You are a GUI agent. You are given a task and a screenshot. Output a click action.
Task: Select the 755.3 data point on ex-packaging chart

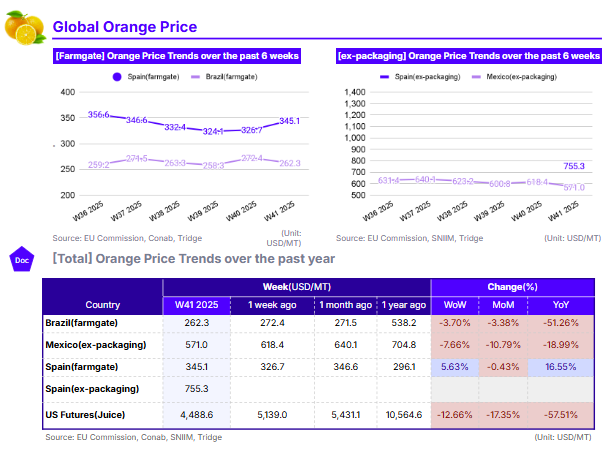click(574, 166)
